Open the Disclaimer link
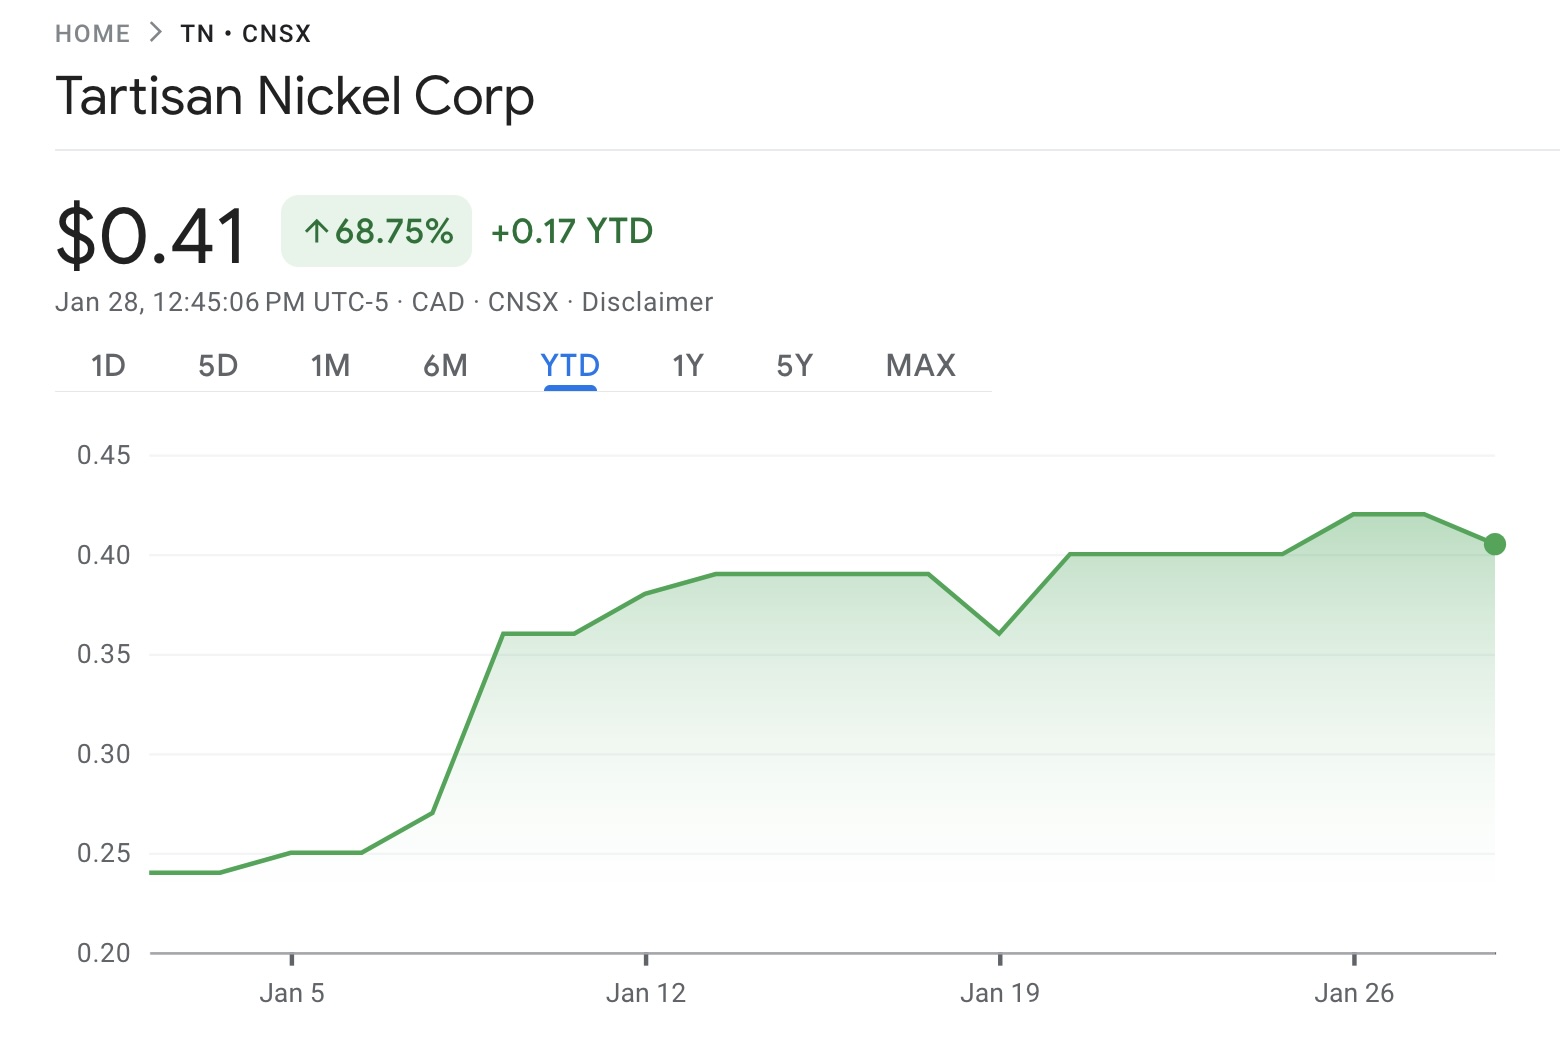Viewport: 1560px width, 1042px height. (647, 302)
